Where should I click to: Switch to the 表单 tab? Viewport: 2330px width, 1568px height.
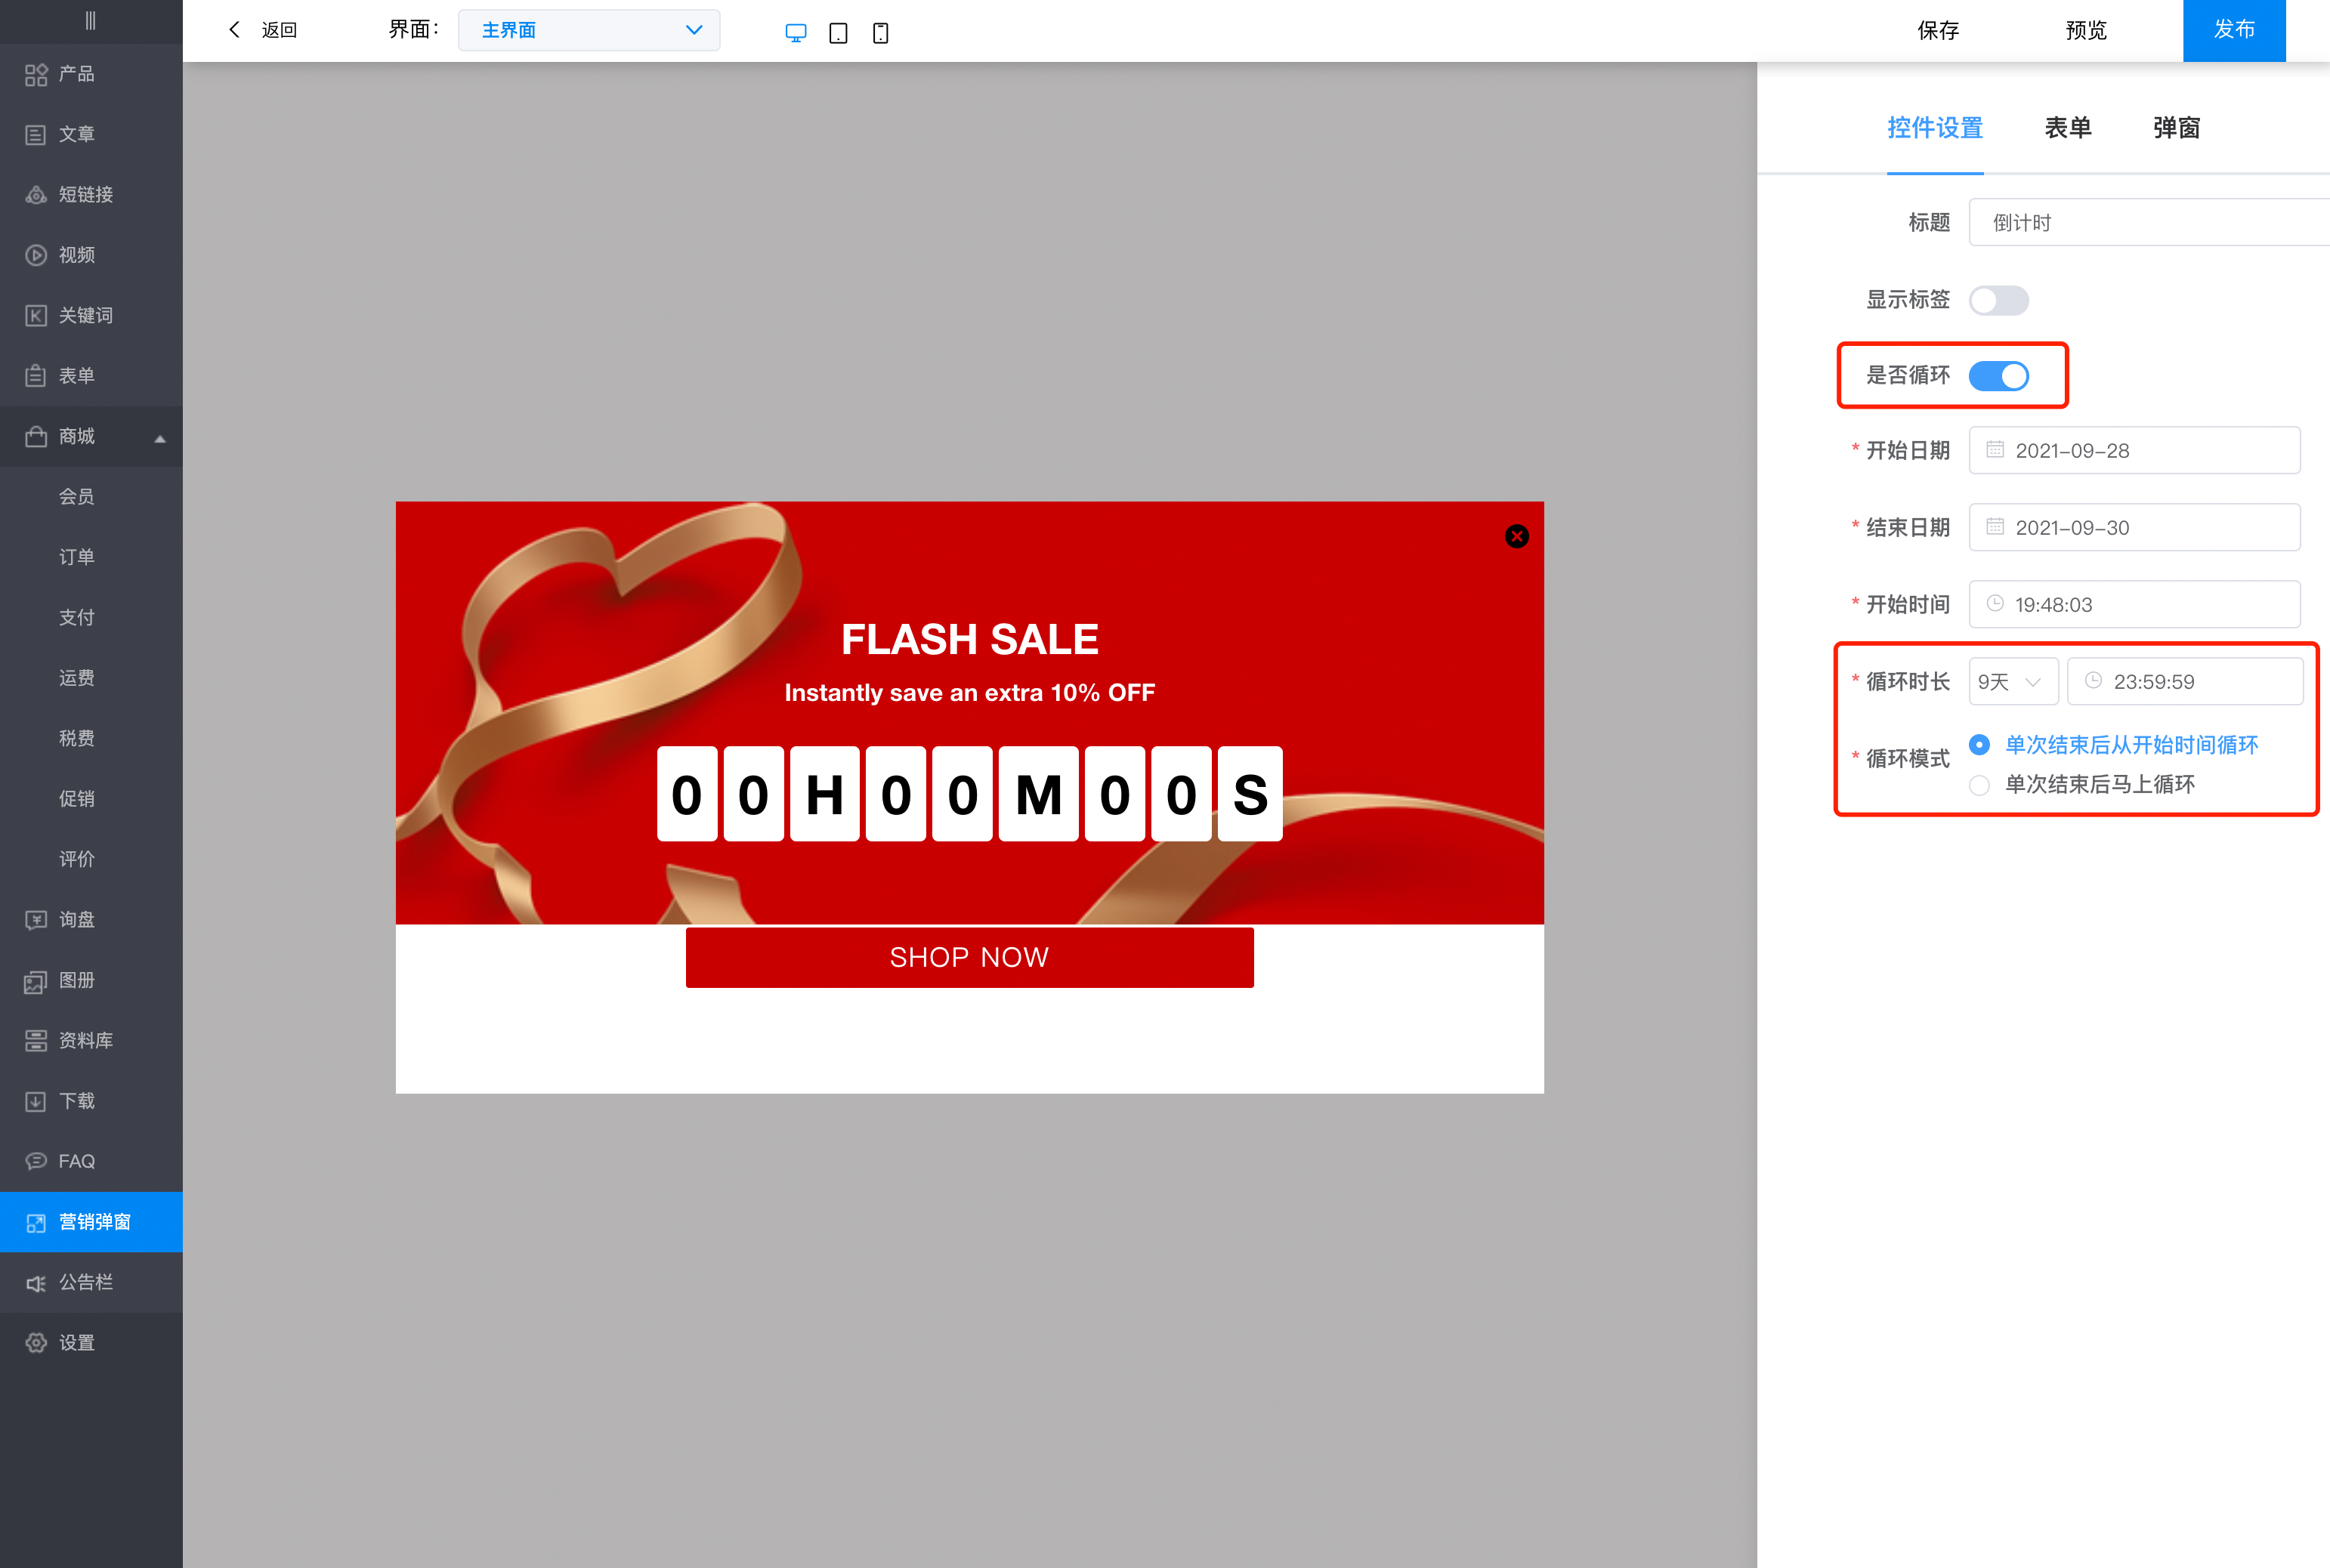2067,128
